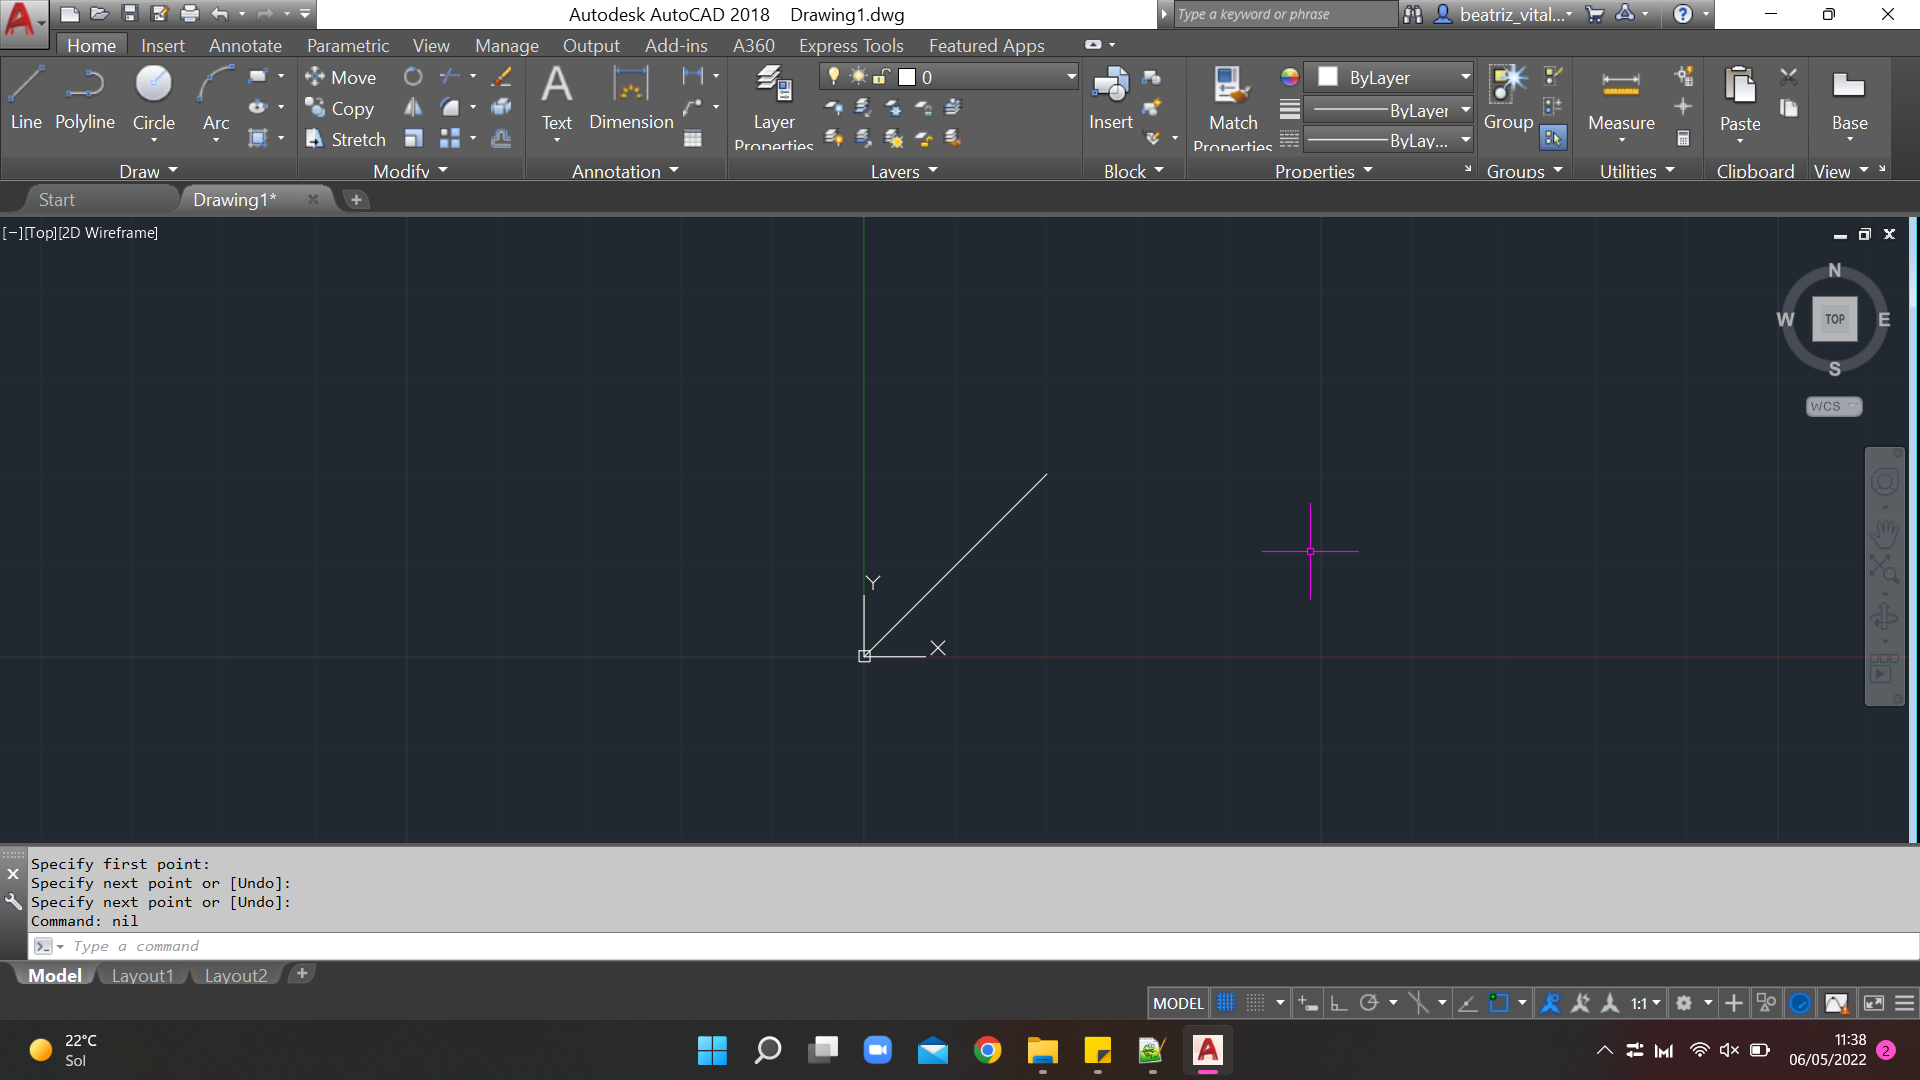Image resolution: width=1920 pixels, height=1080 pixels.
Task: Toggle Polar tracking in status bar
Action: [1369, 1003]
